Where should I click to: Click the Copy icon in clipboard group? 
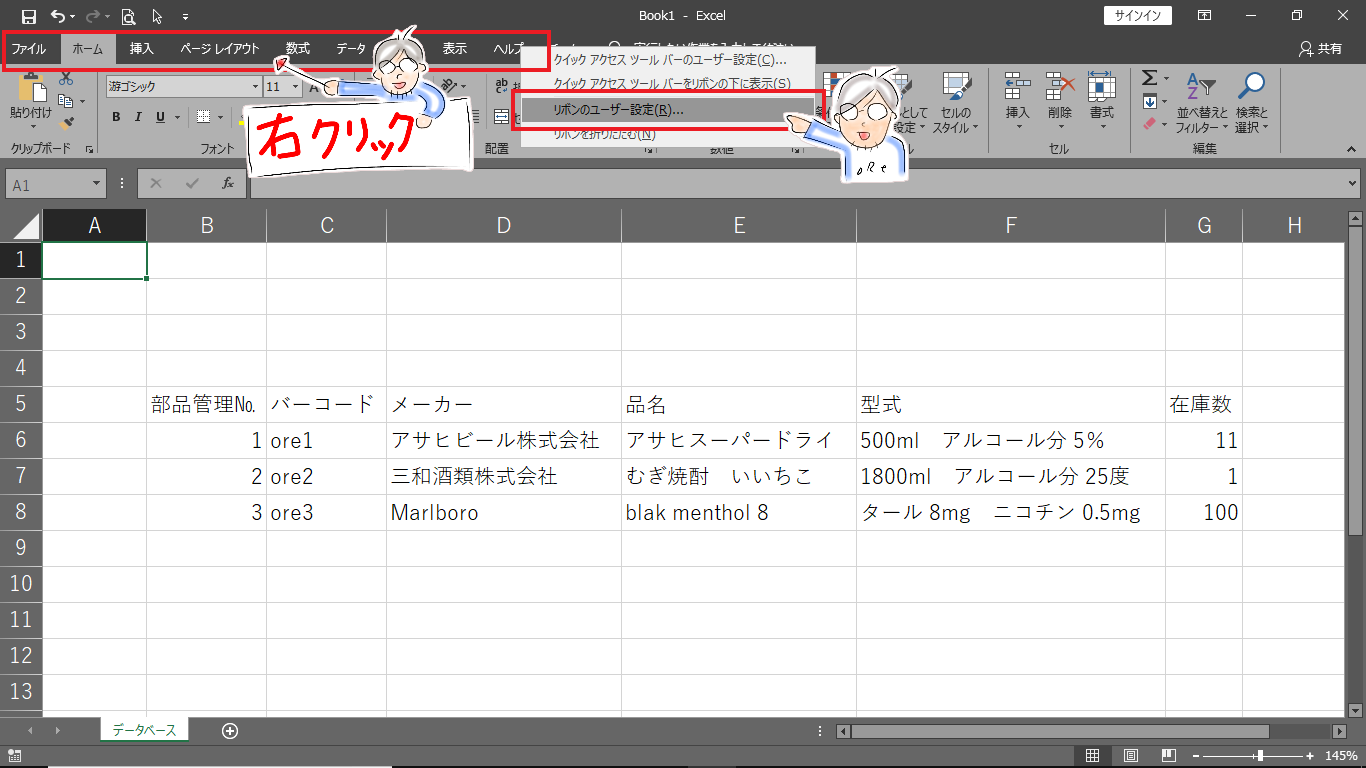[x=66, y=101]
